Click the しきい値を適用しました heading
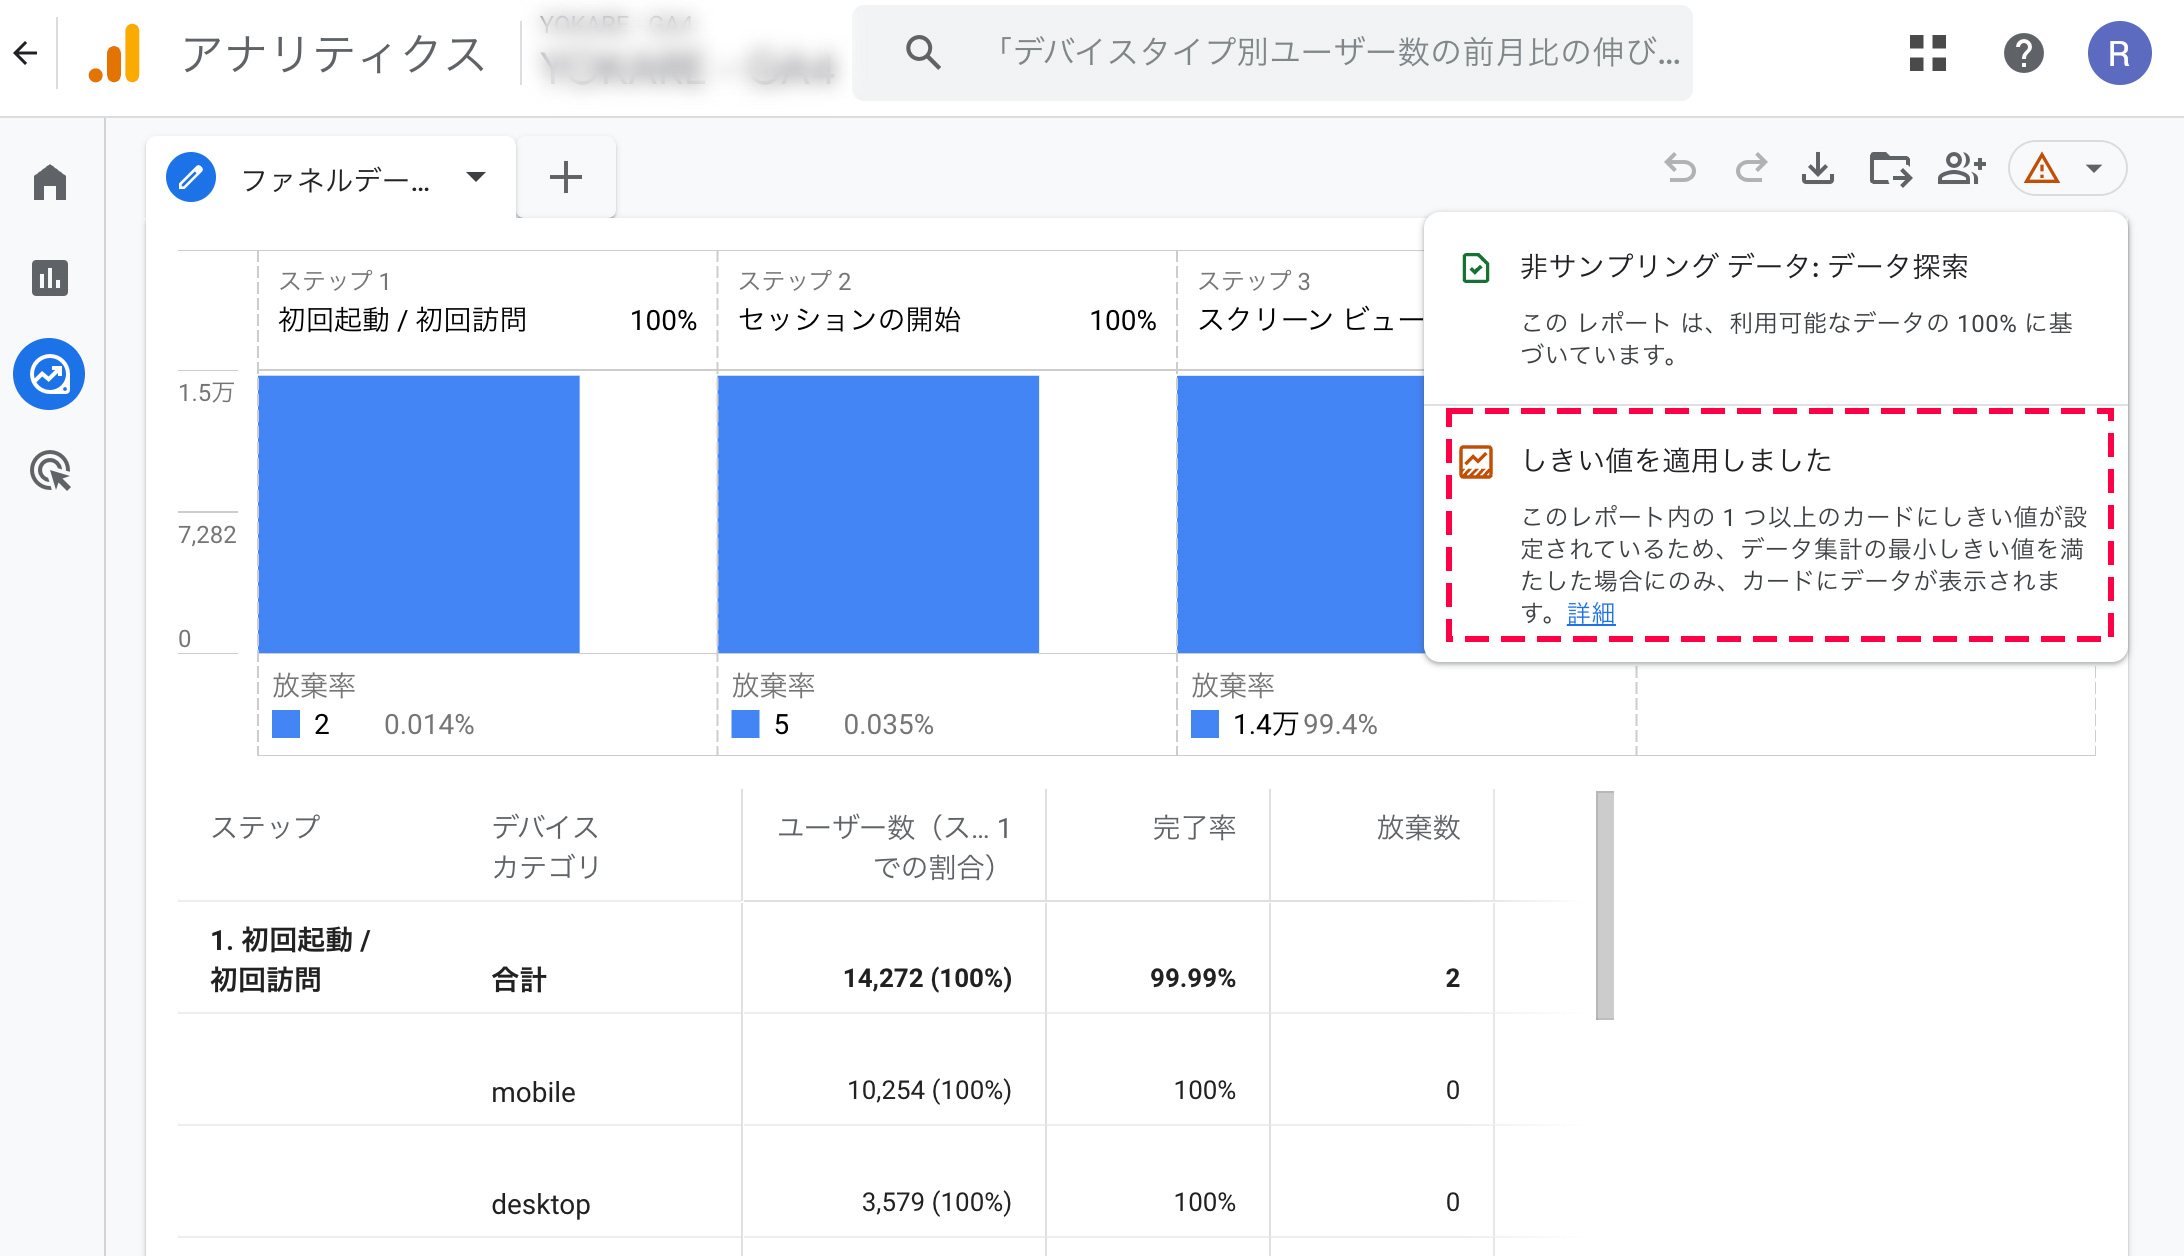This screenshot has width=2184, height=1256. [x=1676, y=460]
